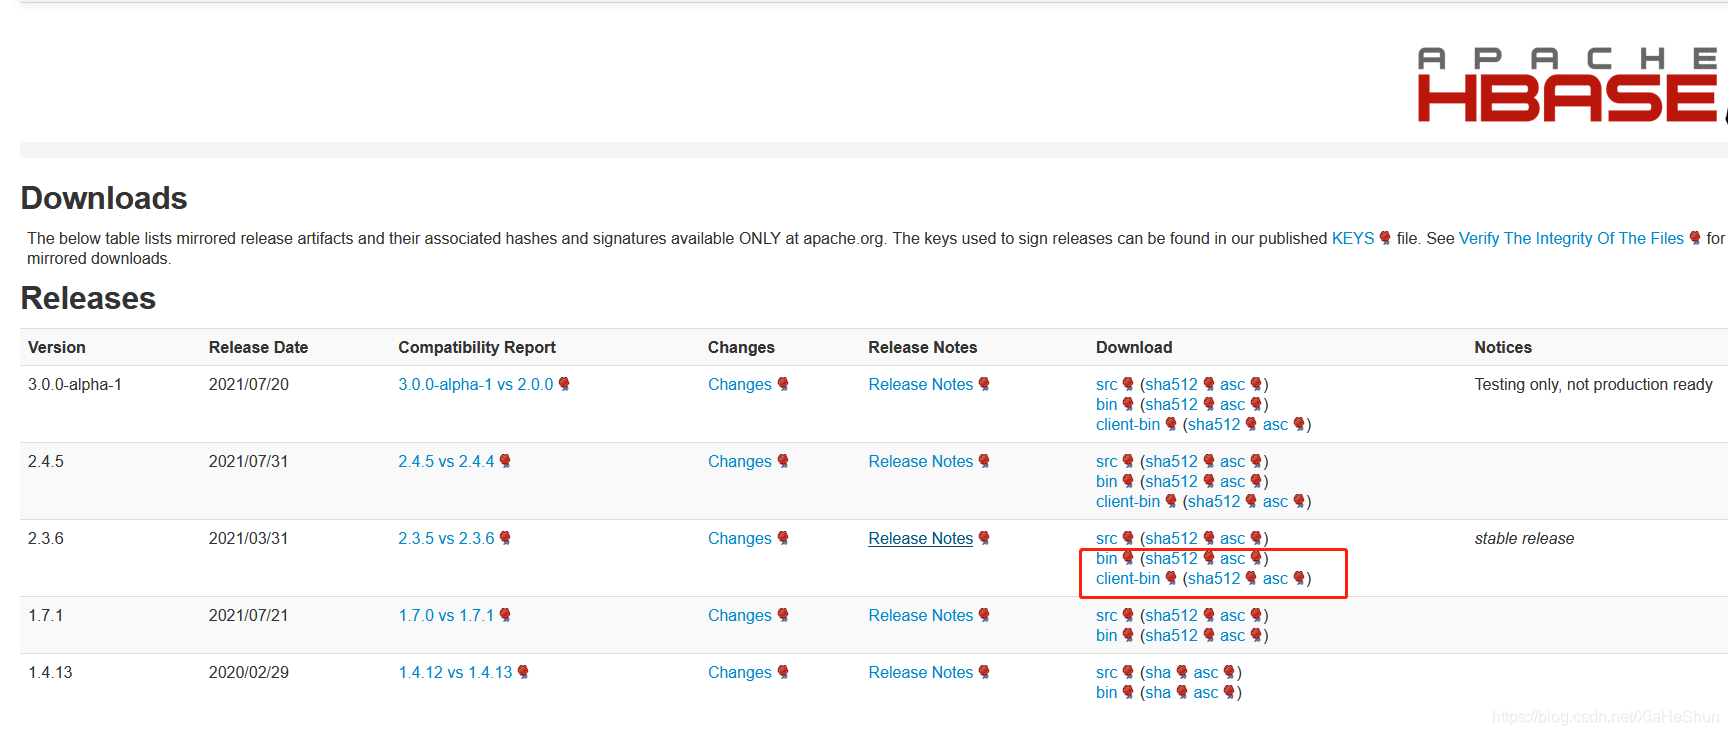Viewport: 1728px width, 735px height.
Task: Open 1.4.12 vs 1.4.13 compatibility report
Action: click(x=455, y=672)
